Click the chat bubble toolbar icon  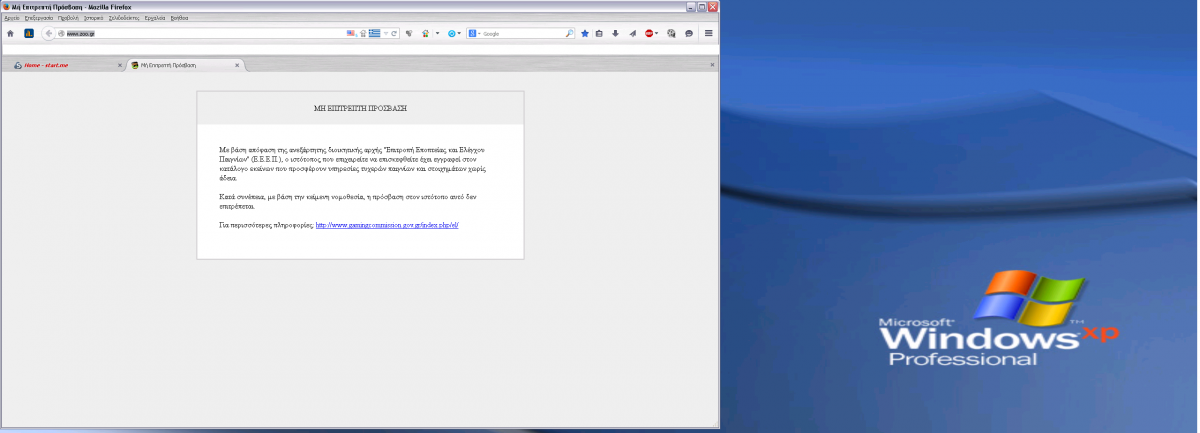(x=689, y=33)
